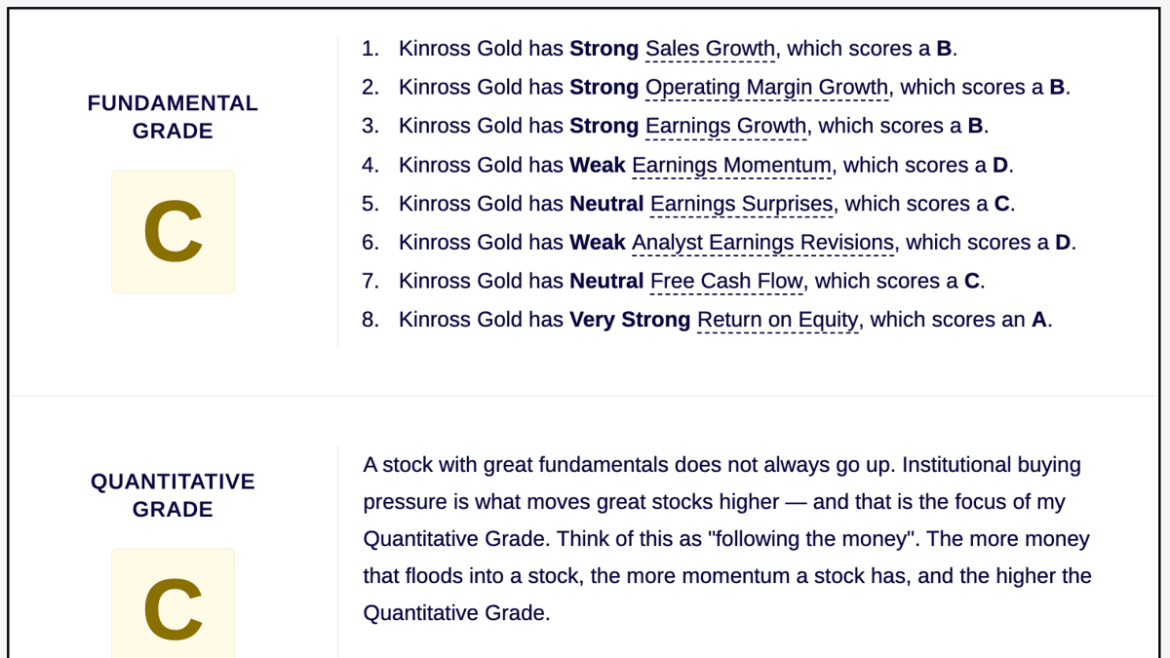Open the Sales Growth definition link

710,48
